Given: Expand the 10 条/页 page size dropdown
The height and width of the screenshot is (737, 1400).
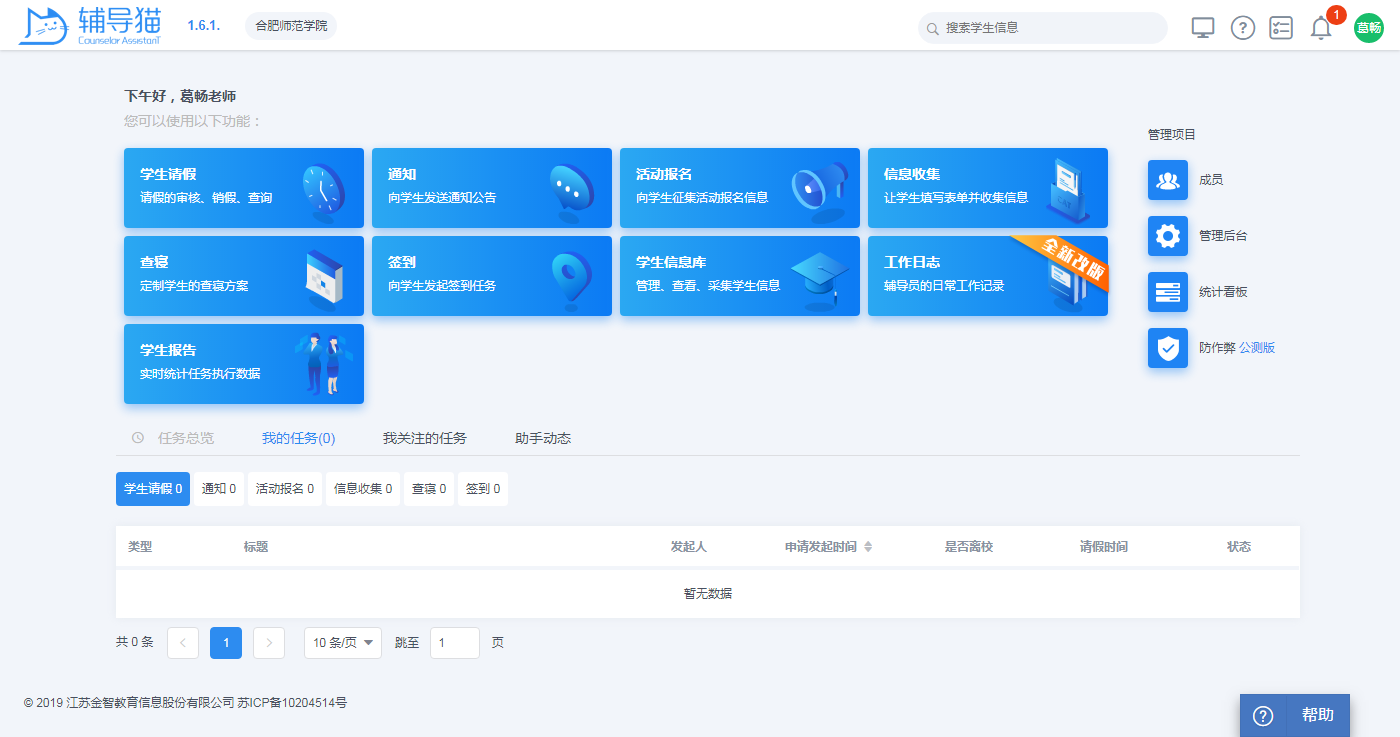Looking at the screenshot, I should (x=342, y=643).
